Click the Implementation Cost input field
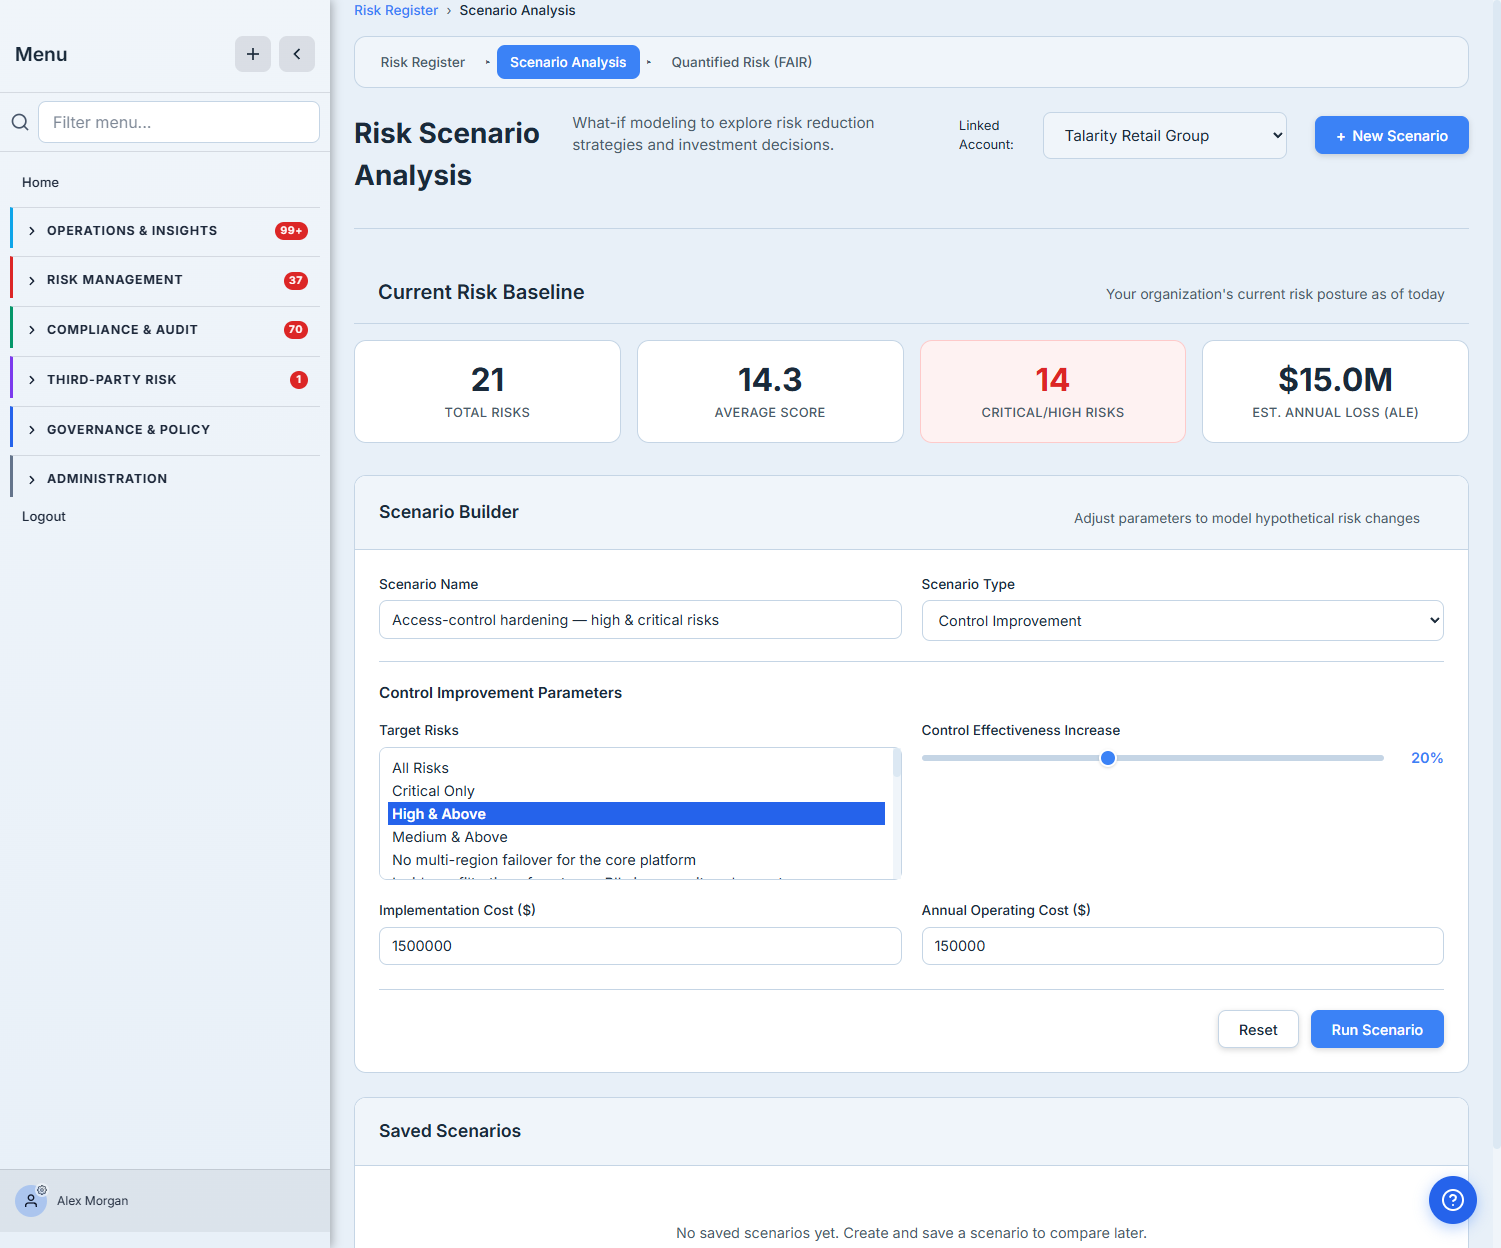The height and width of the screenshot is (1248, 1501). coord(640,946)
